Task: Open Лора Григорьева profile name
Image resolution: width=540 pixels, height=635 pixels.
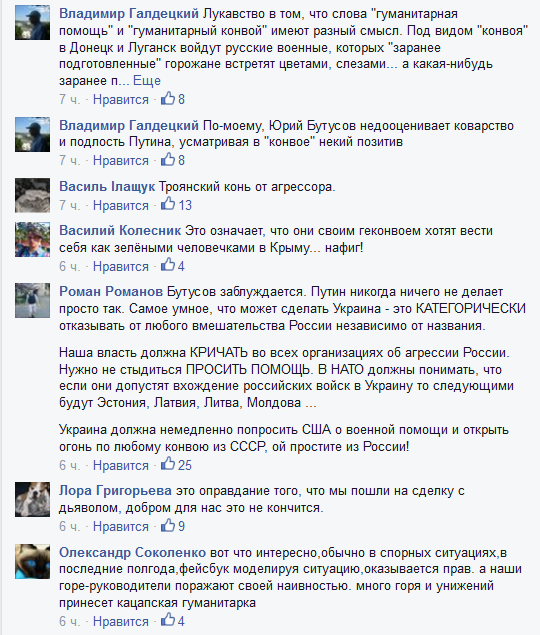Action: (x=115, y=491)
